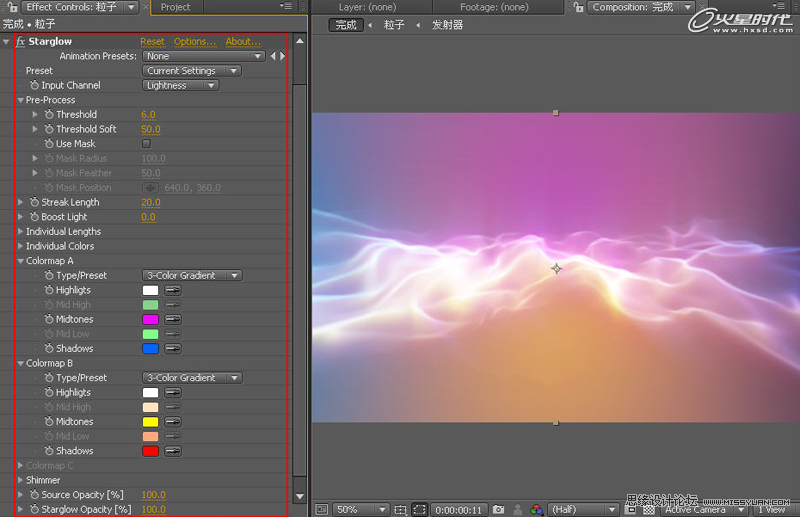Toggle the Starglow Opacity stopwatch
The width and height of the screenshot is (800, 517).
(34, 509)
